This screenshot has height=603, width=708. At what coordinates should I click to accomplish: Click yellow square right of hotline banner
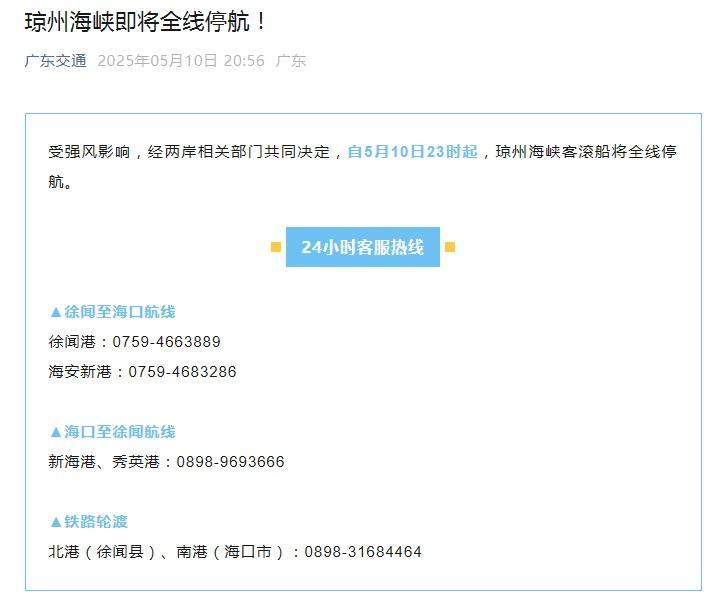(450, 247)
